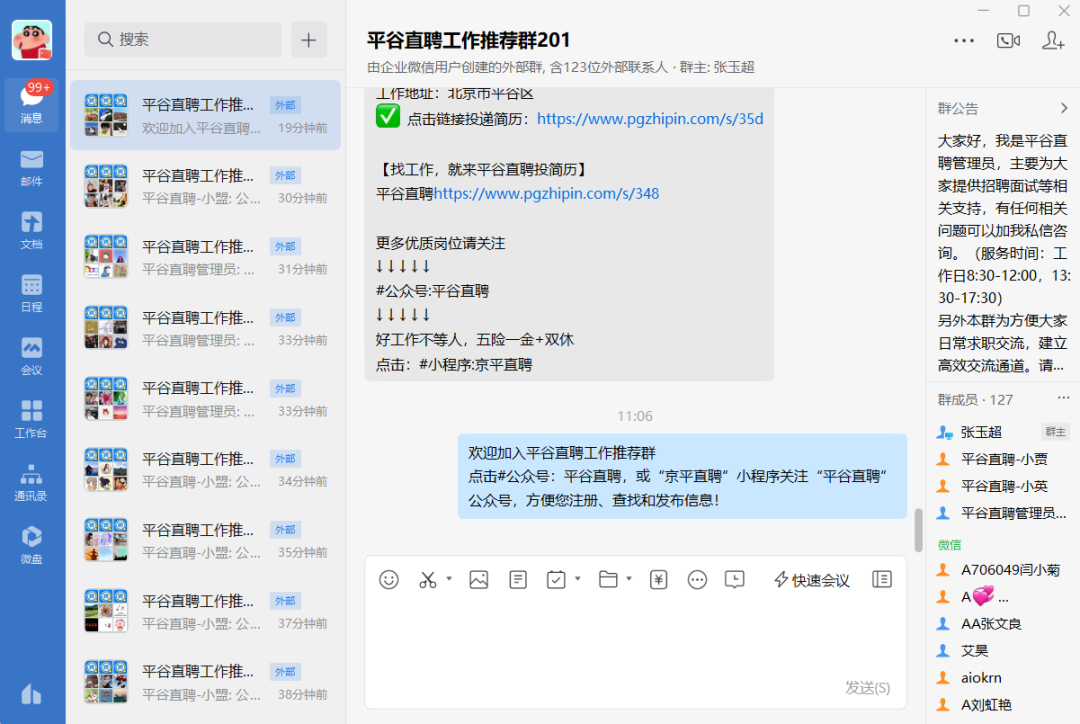Image resolution: width=1080 pixels, height=724 pixels.
Task: Click the plus button beside search
Action: 309,39
